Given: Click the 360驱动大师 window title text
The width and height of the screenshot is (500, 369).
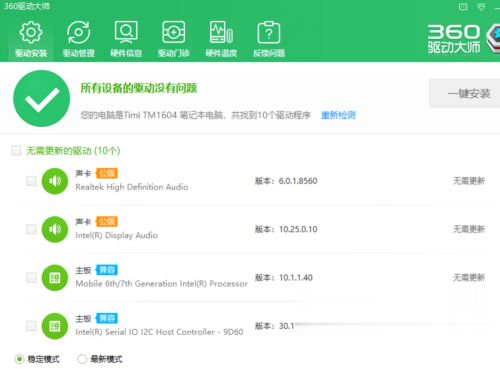Looking at the screenshot, I should [27, 6].
